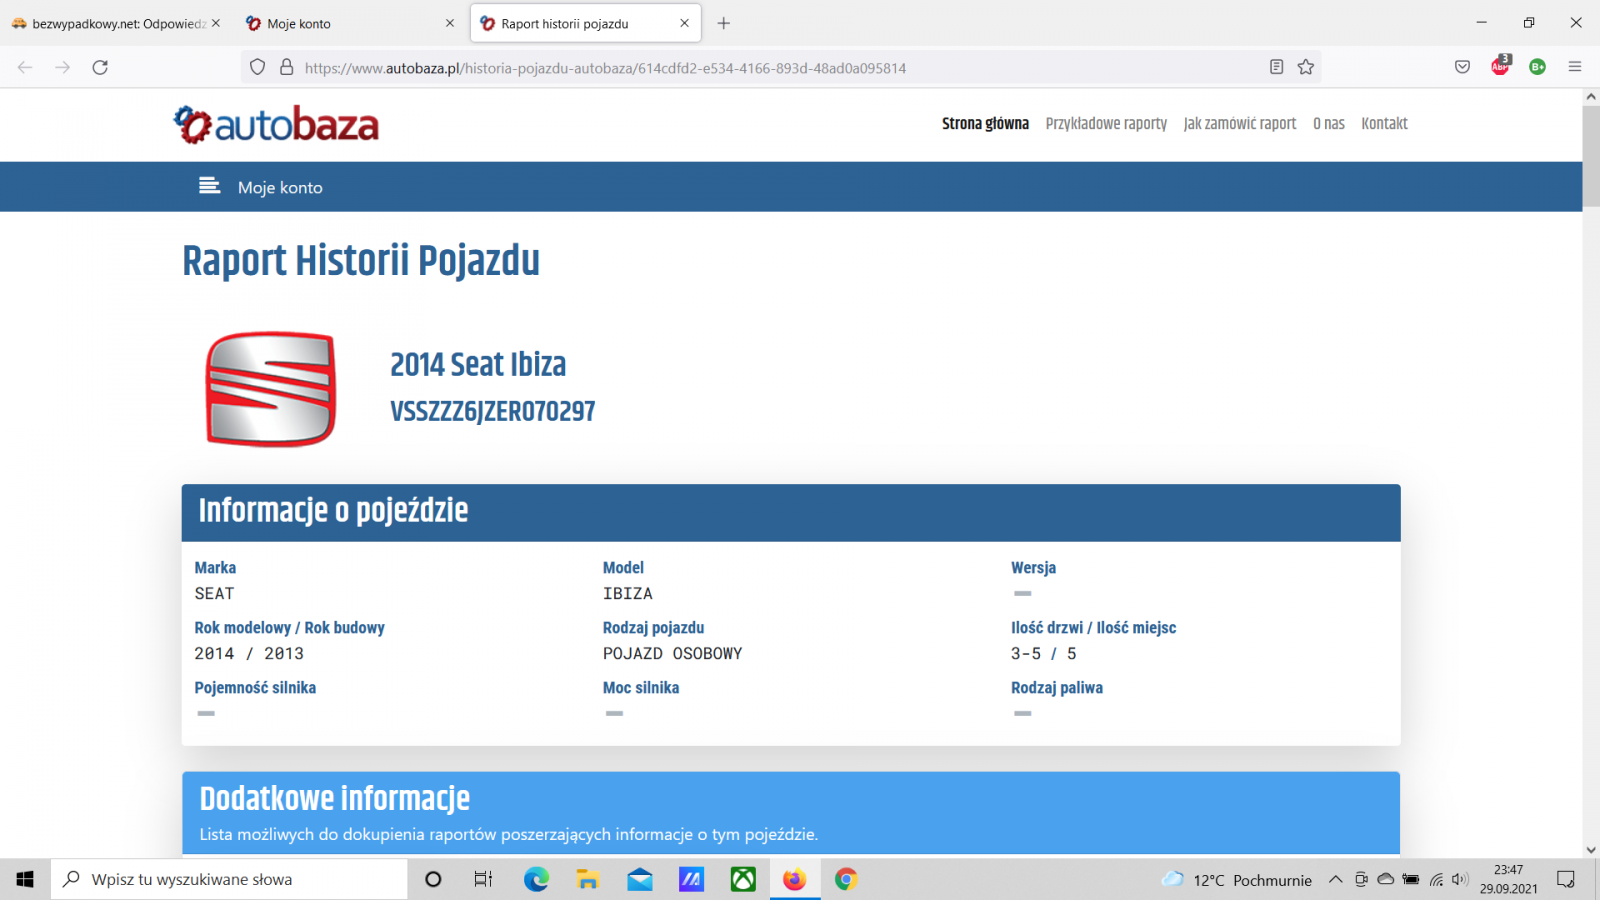The image size is (1600, 900).
Task: Open the Firefox application menu
Action: 1575,67
